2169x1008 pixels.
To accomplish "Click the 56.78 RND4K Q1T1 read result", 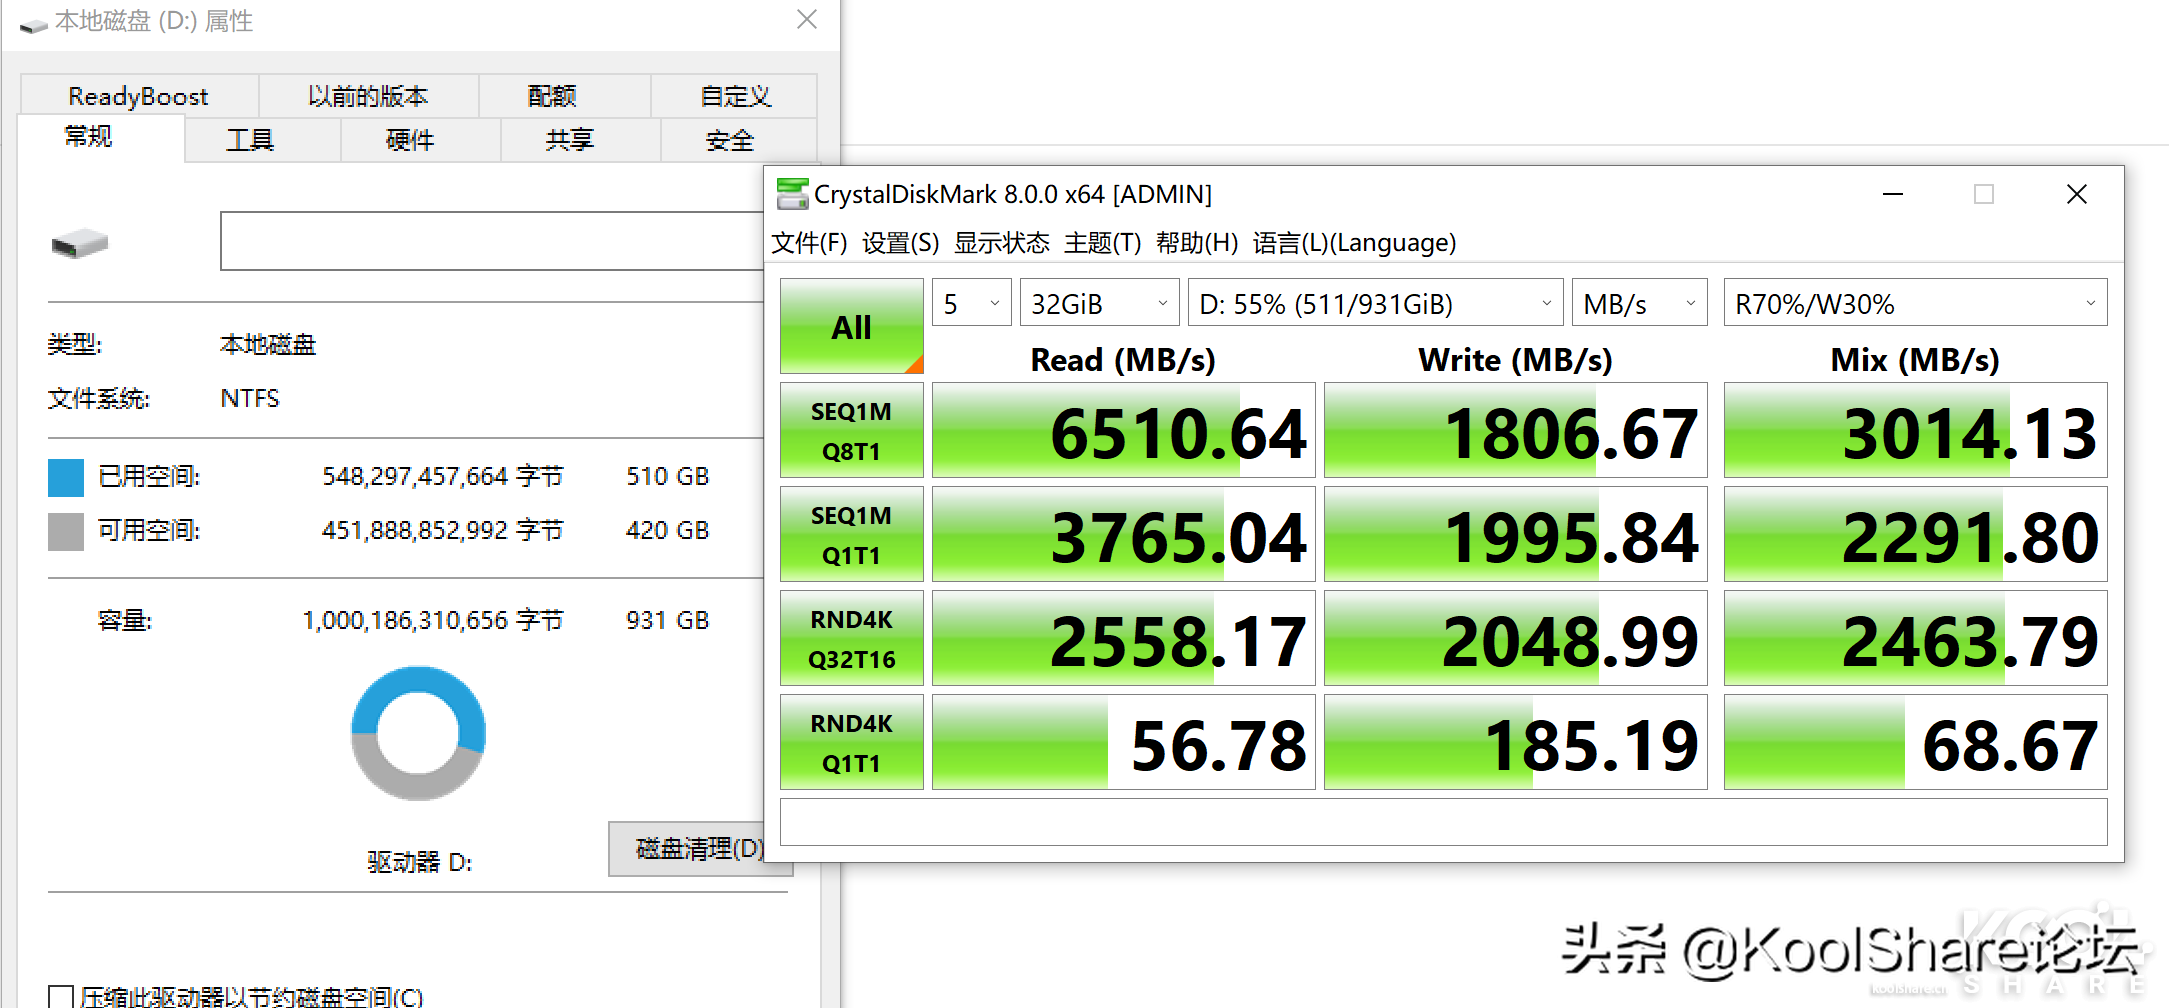I will [1123, 743].
